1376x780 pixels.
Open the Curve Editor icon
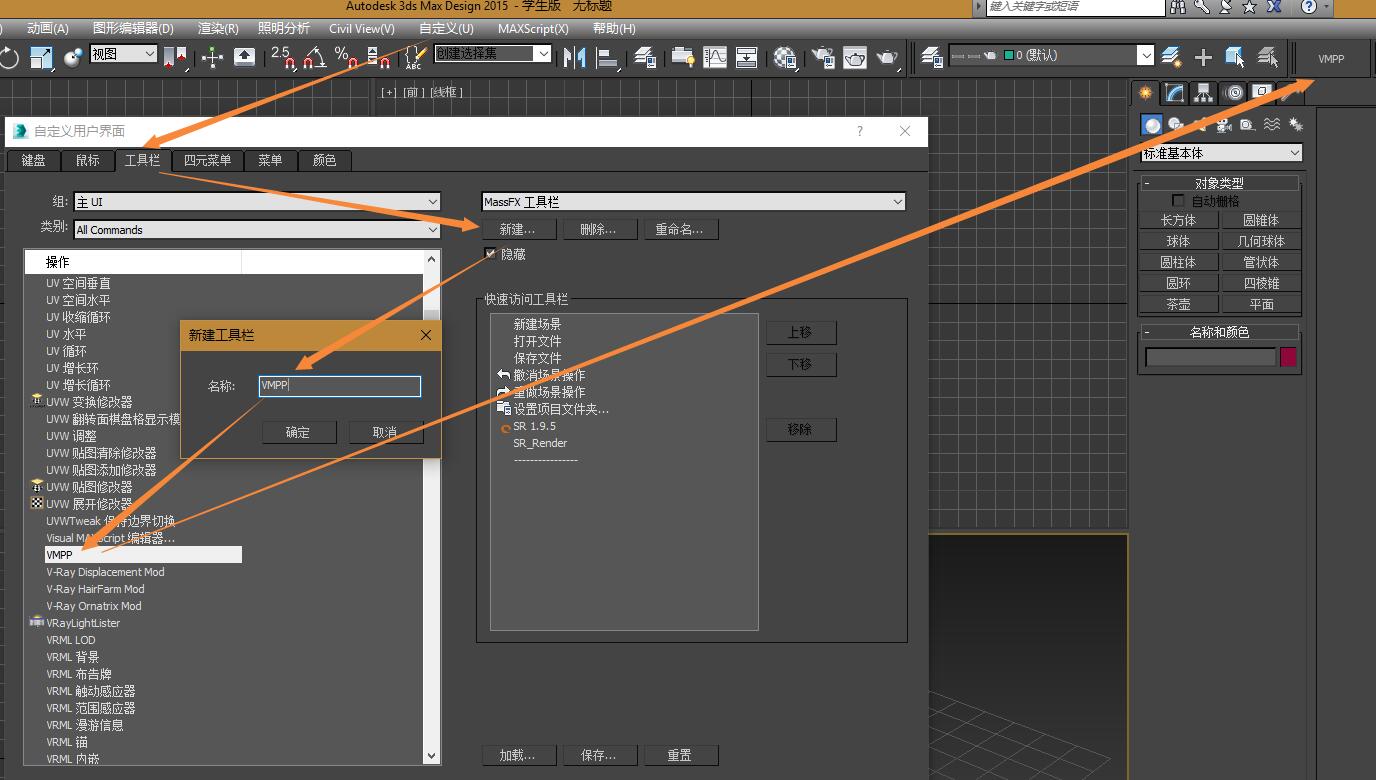pos(715,57)
